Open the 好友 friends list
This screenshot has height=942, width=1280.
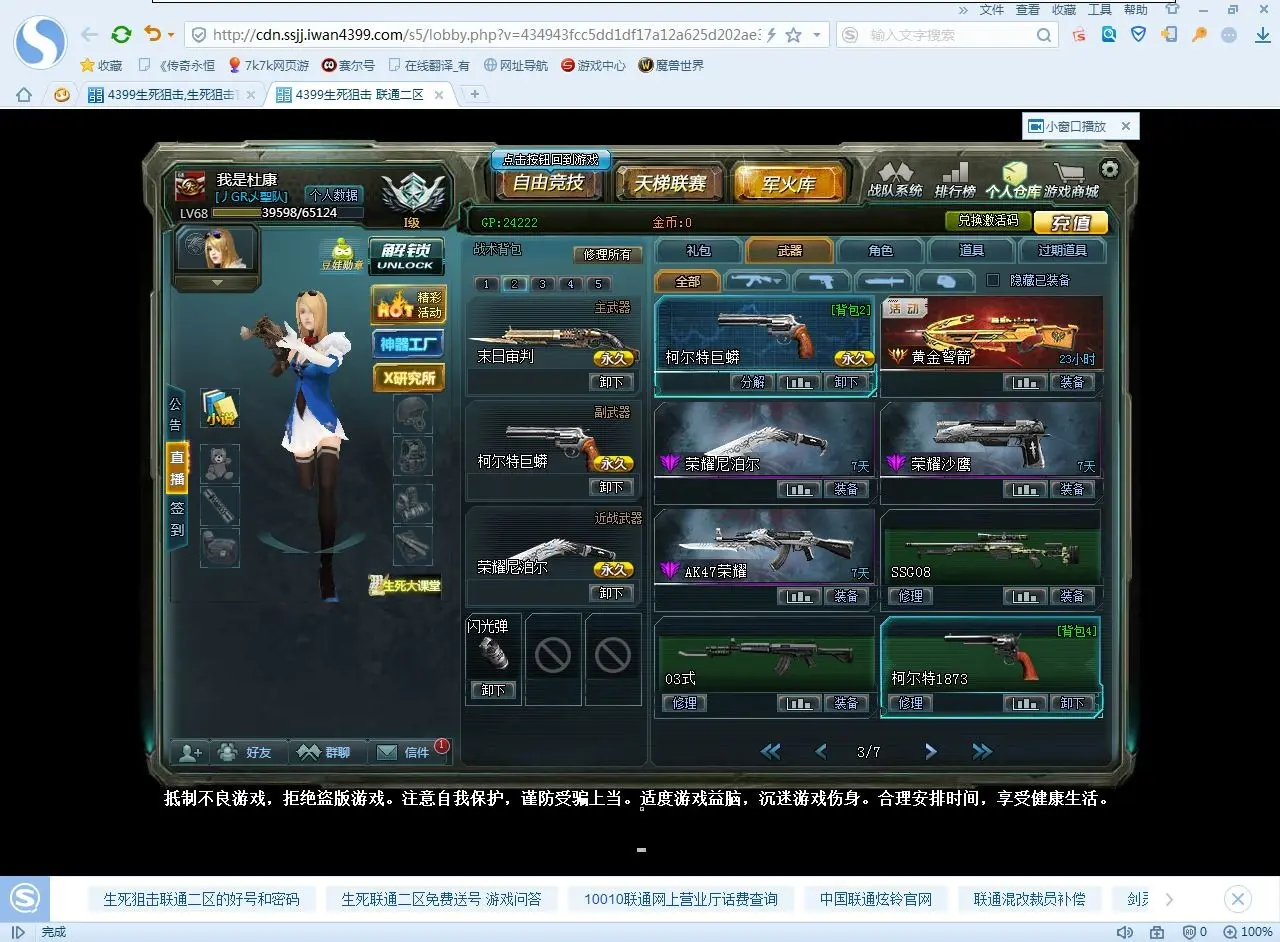pyautogui.click(x=246, y=752)
